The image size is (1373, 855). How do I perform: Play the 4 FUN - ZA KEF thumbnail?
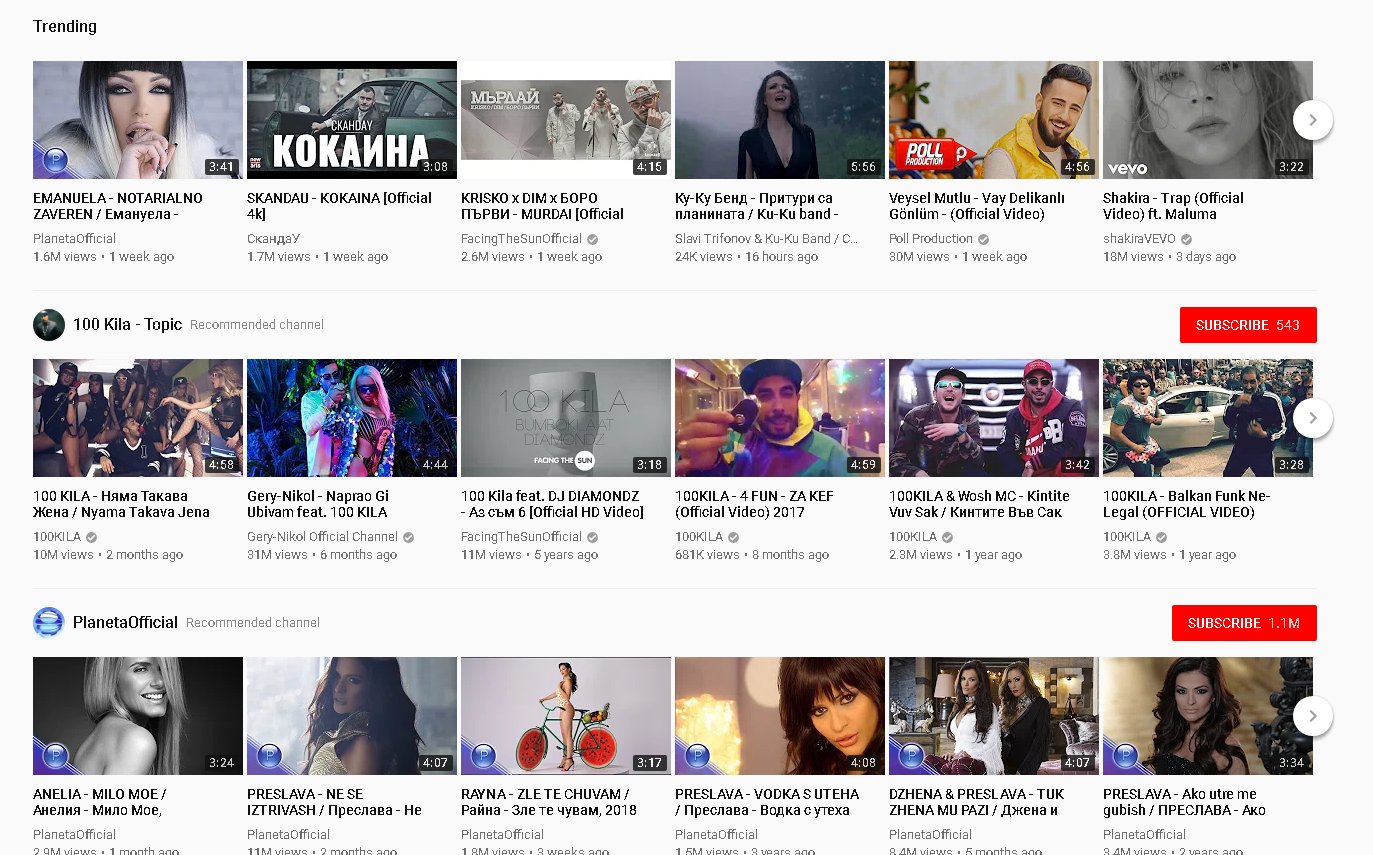[x=780, y=418]
